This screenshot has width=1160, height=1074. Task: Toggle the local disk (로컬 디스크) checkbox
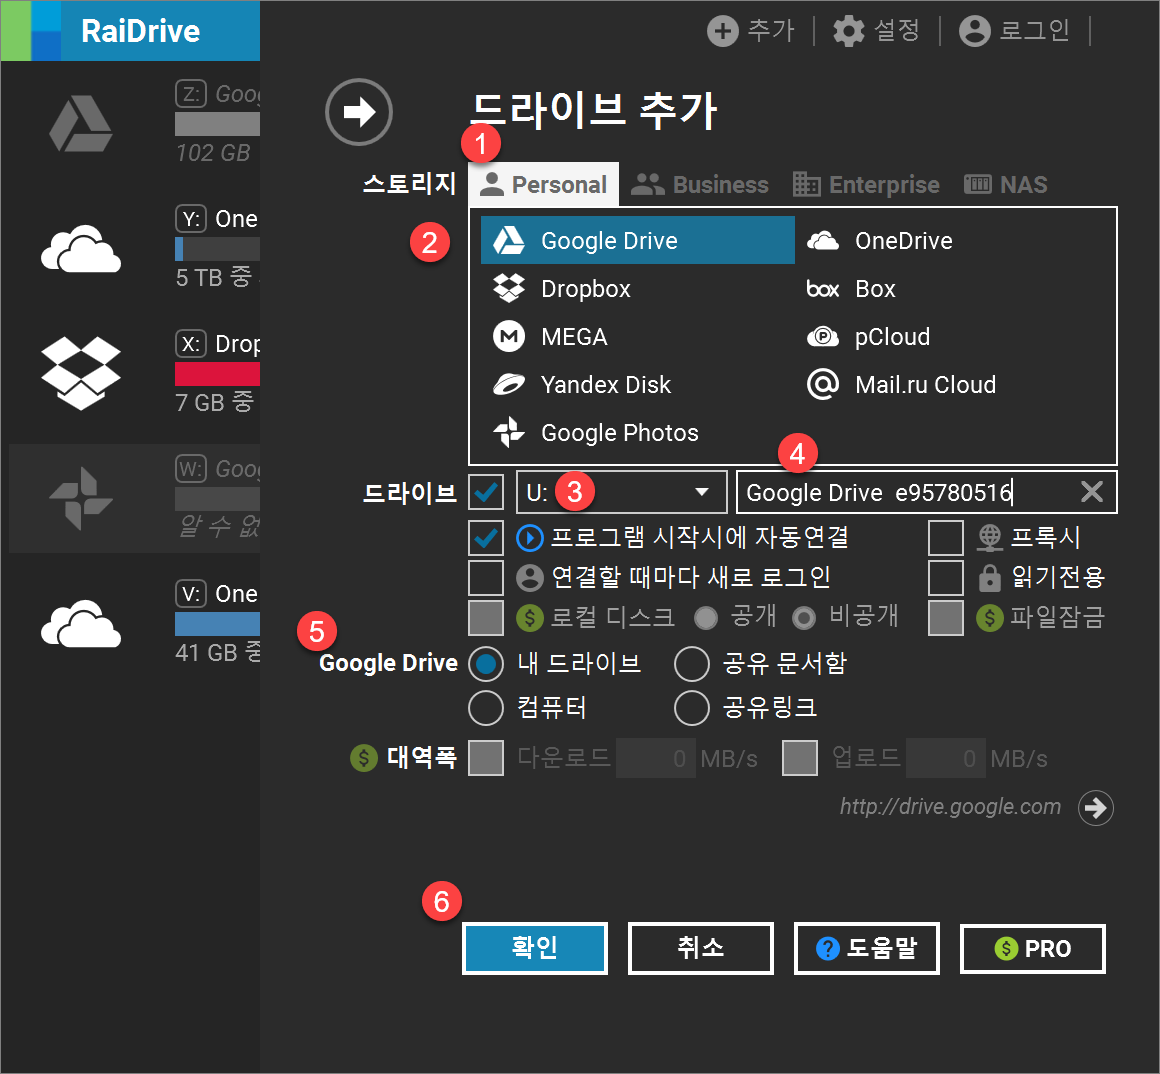pos(486,618)
